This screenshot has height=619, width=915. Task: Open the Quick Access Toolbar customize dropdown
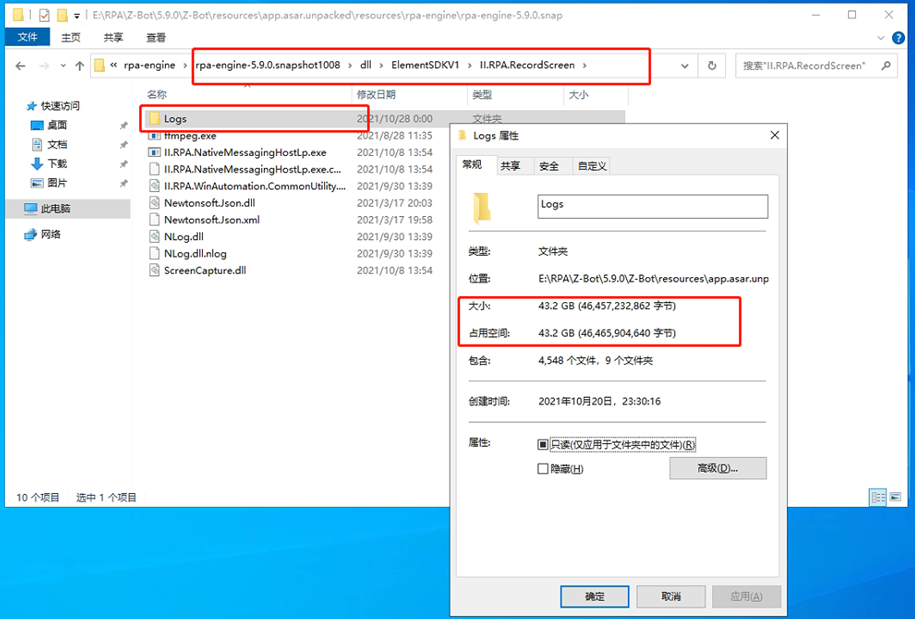coord(77,16)
